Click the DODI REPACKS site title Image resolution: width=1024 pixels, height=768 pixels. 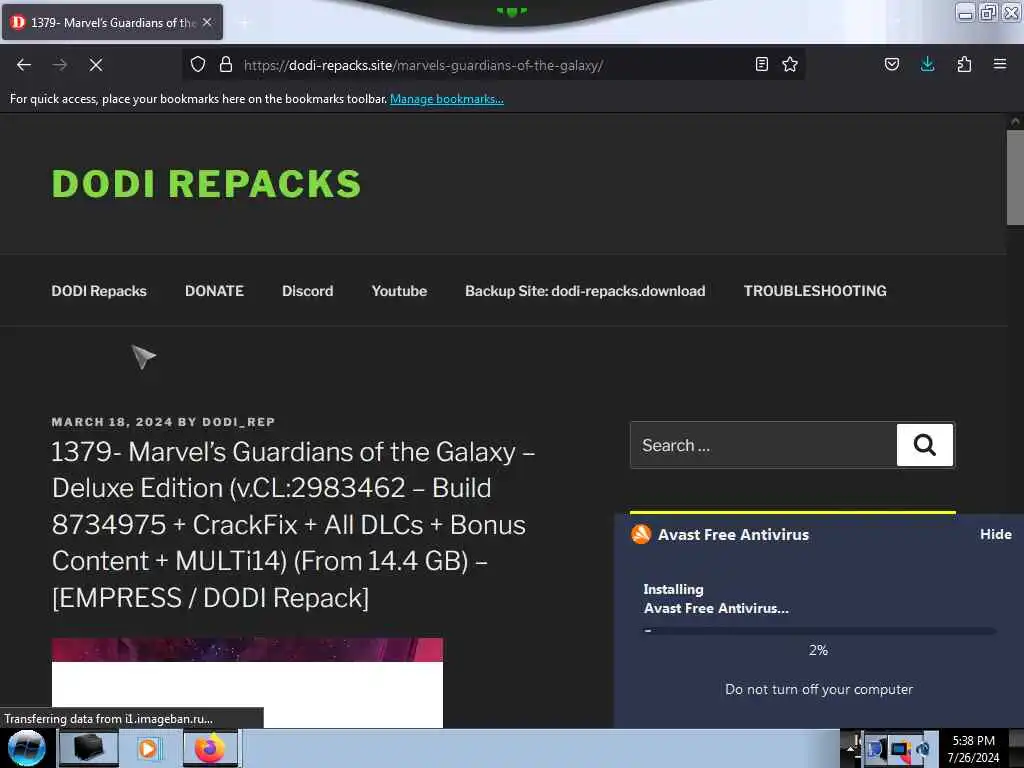[x=206, y=184]
